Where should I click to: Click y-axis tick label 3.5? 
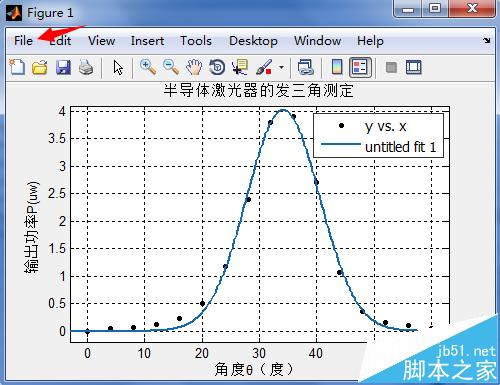(57, 139)
